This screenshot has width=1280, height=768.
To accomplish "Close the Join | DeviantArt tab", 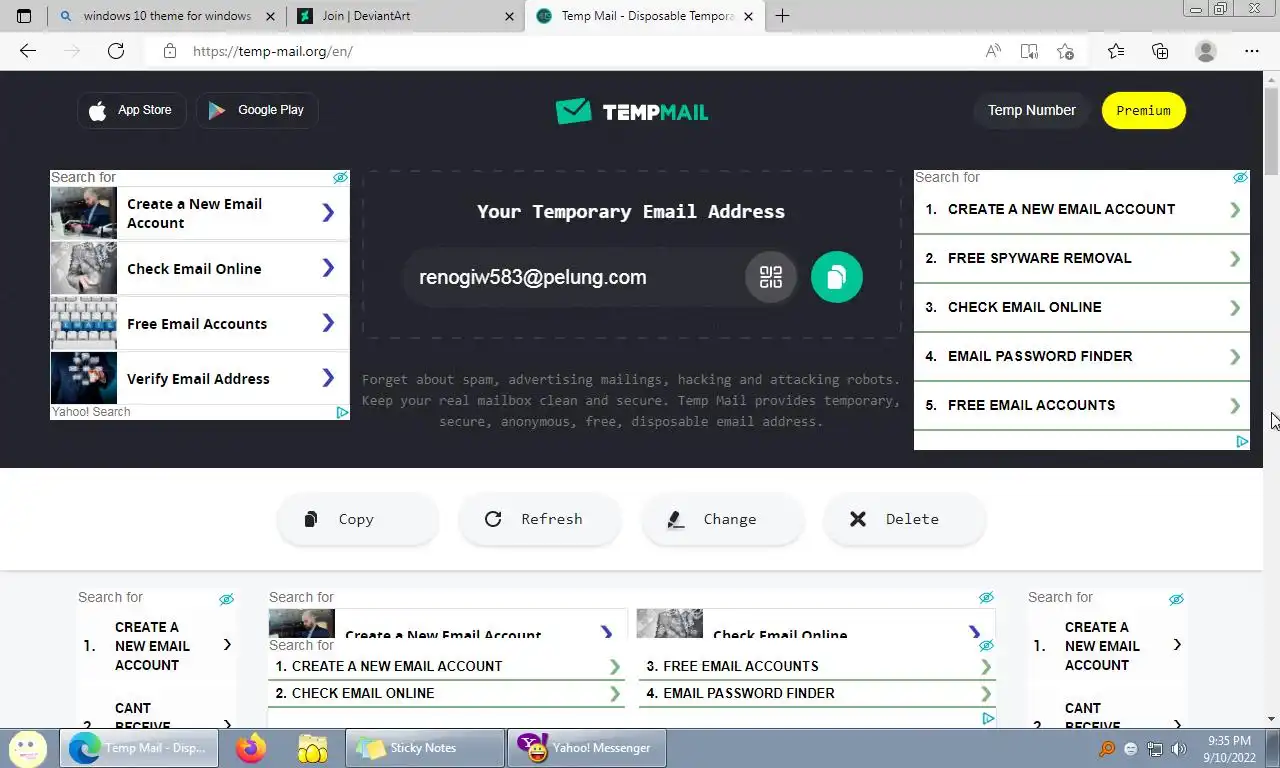I will point(509,16).
